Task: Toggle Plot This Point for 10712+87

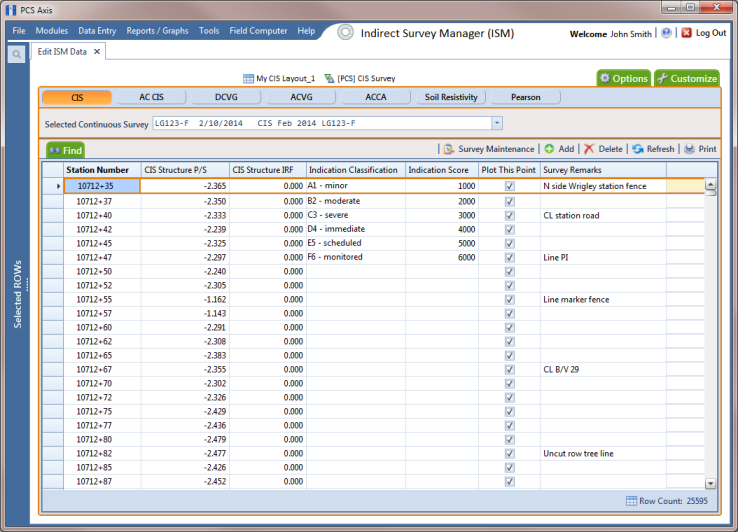Action: pos(509,482)
